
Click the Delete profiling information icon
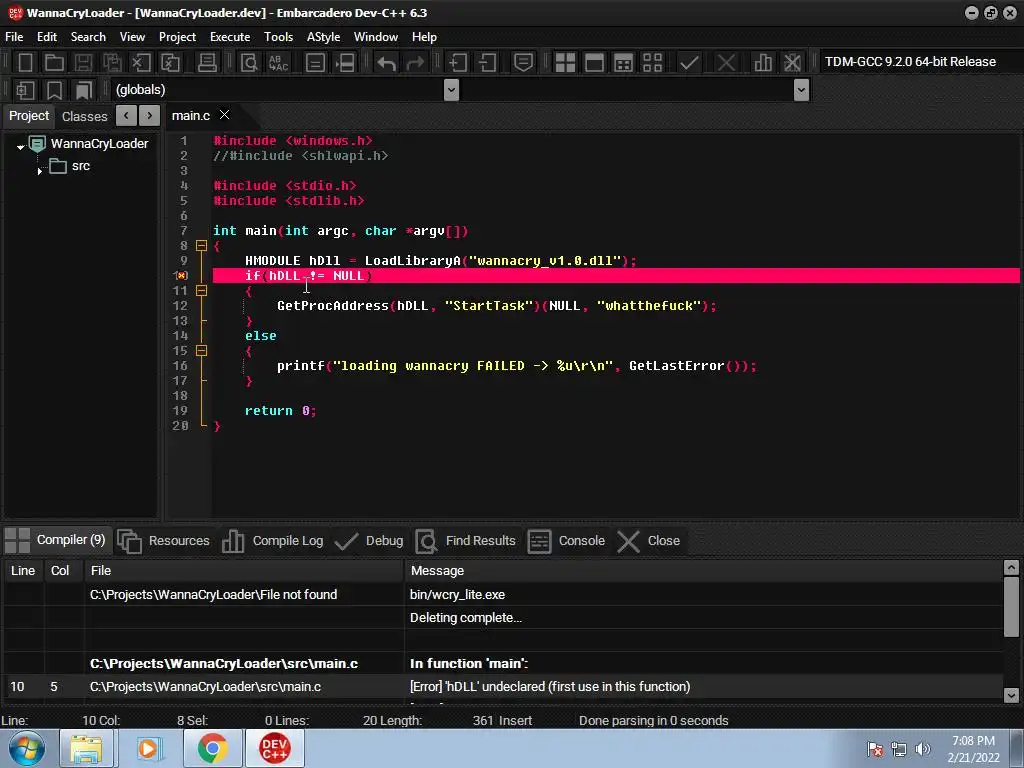coord(792,63)
